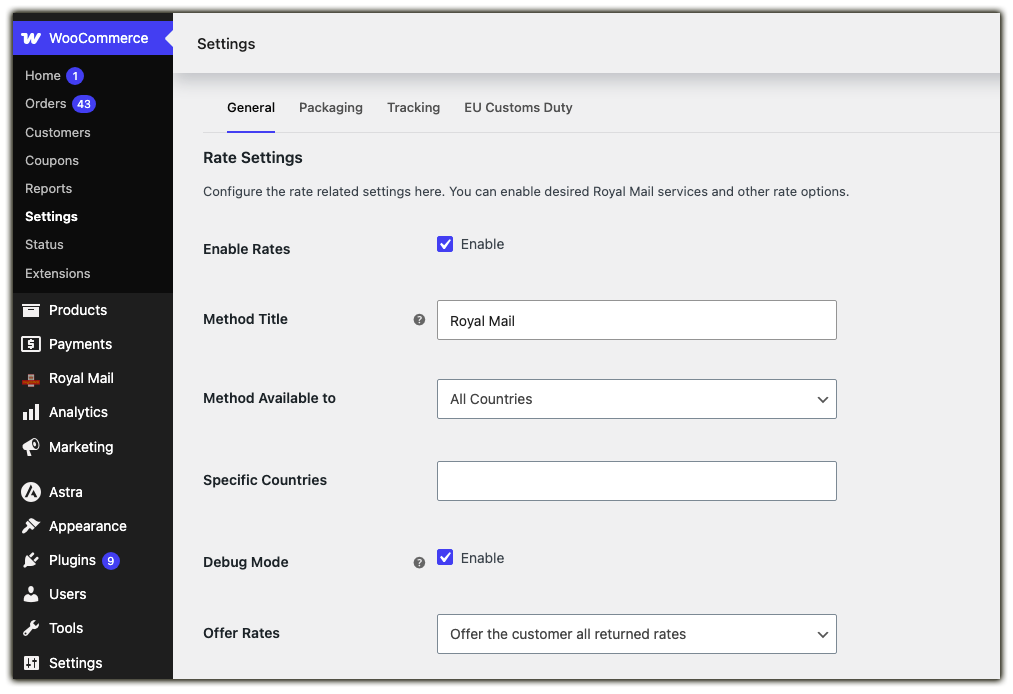Click the Method Title label

(x=245, y=319)
